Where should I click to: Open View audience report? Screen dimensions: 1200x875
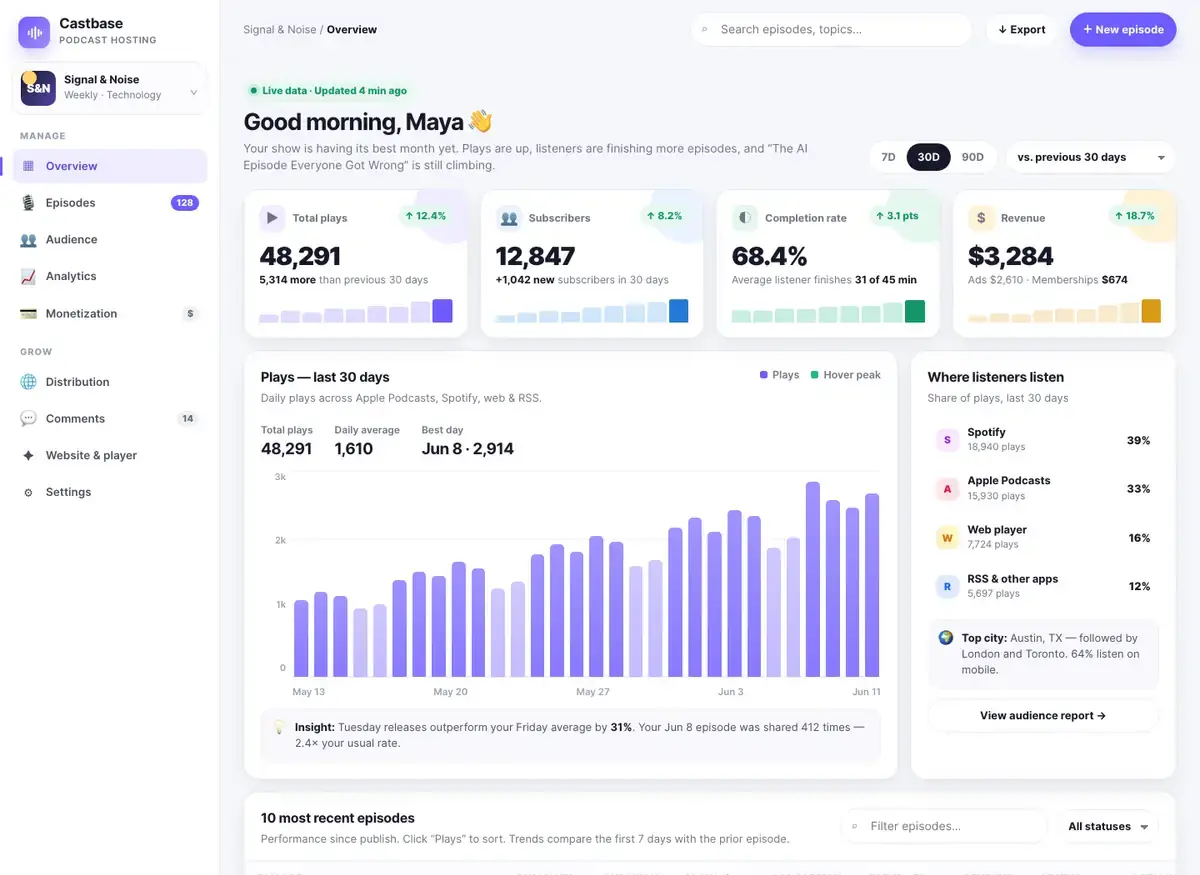(x=1043, y=716)
